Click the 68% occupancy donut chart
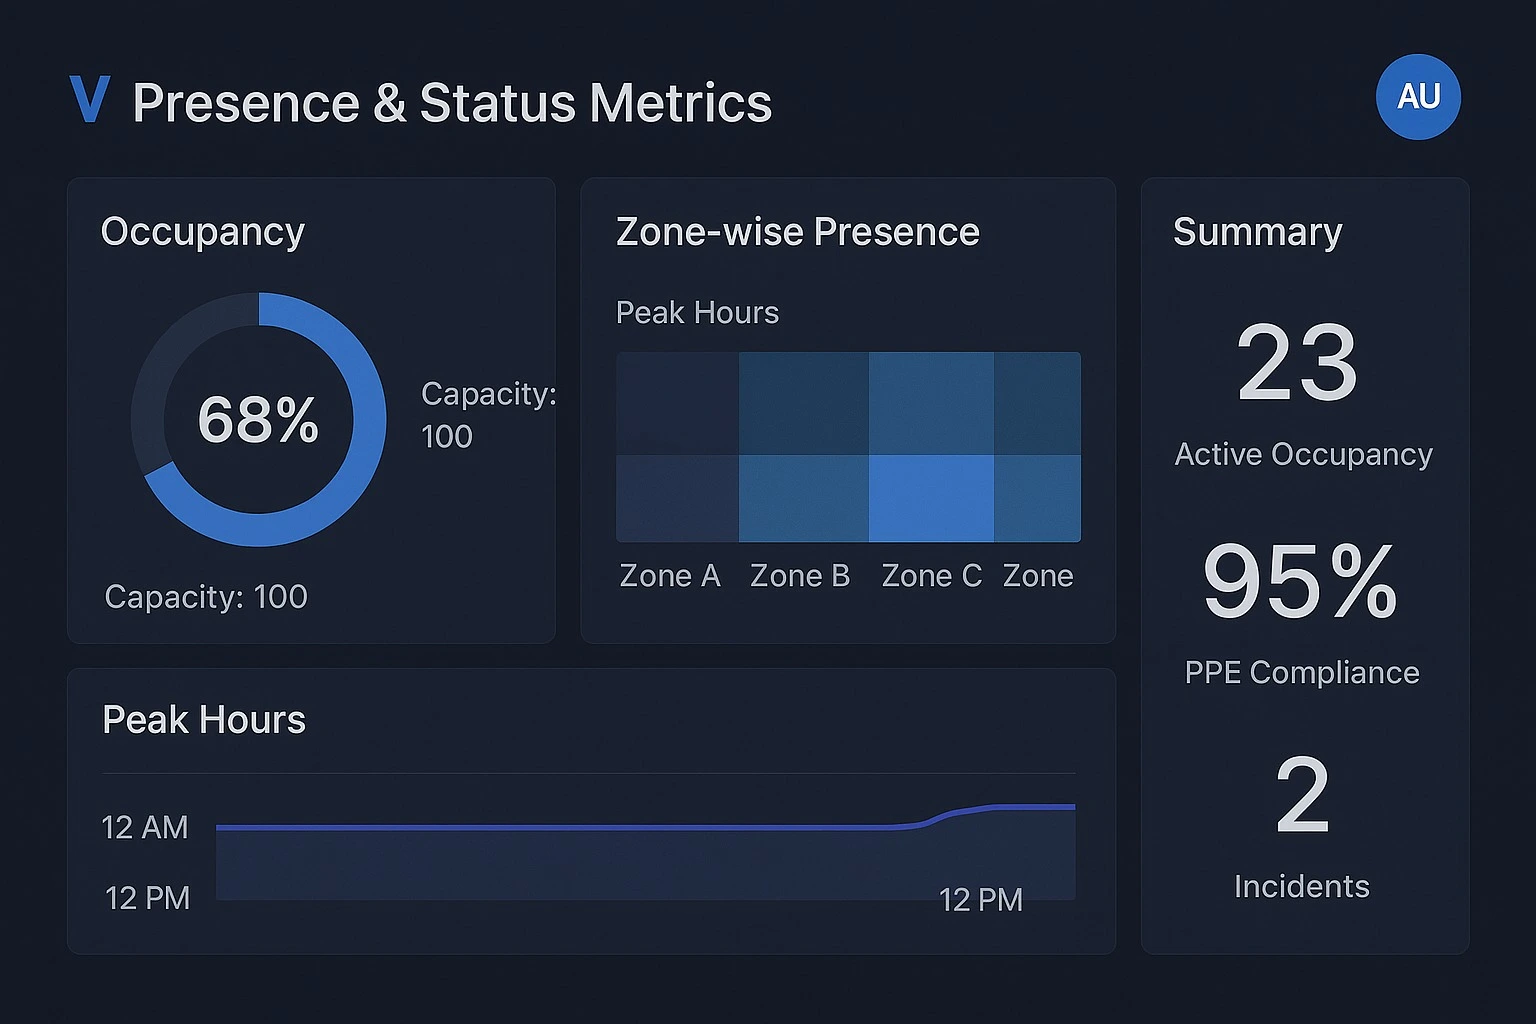The image size is (1536, 1024). [x=258, y=419]
